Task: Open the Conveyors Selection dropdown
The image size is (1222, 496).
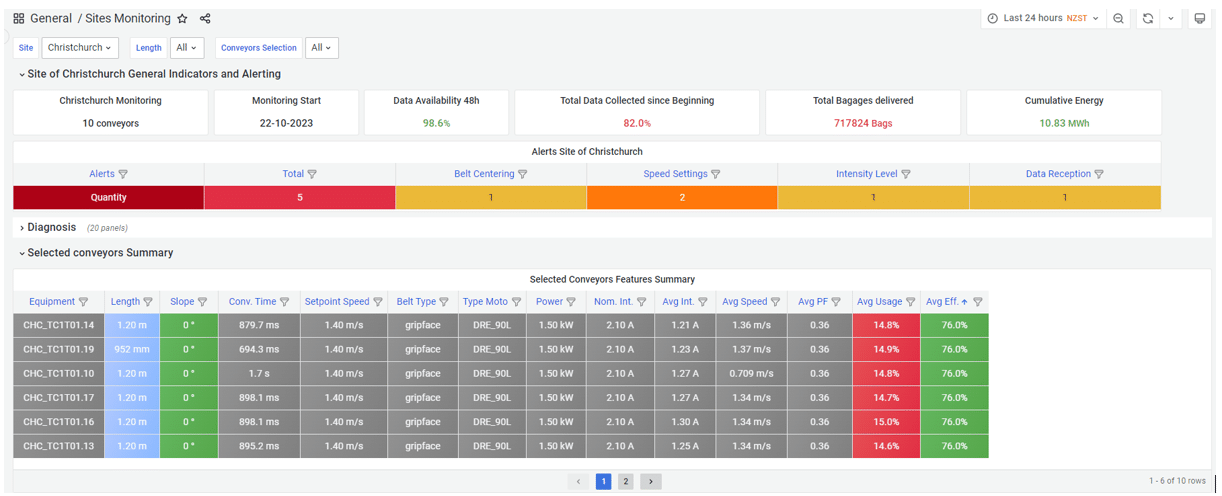Action: coord(322,48)
